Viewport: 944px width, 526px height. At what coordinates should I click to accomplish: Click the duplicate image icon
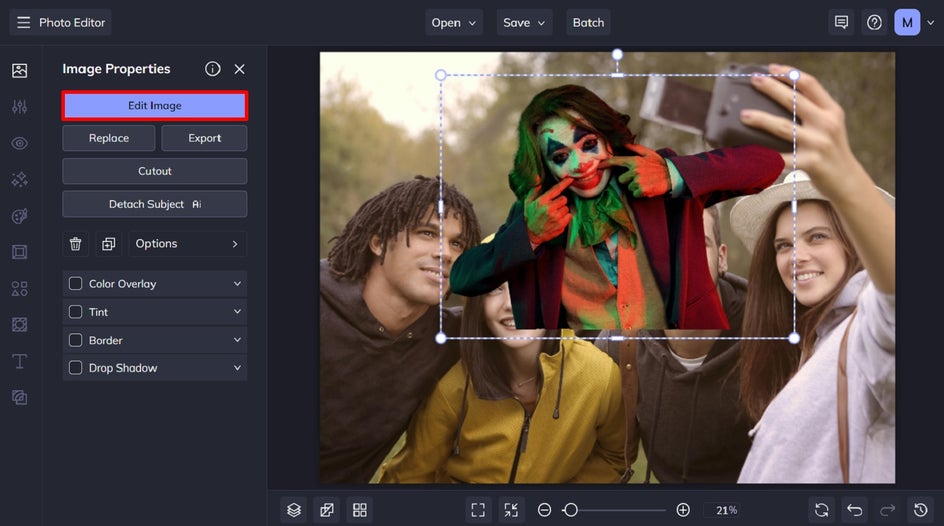(108, 244)
